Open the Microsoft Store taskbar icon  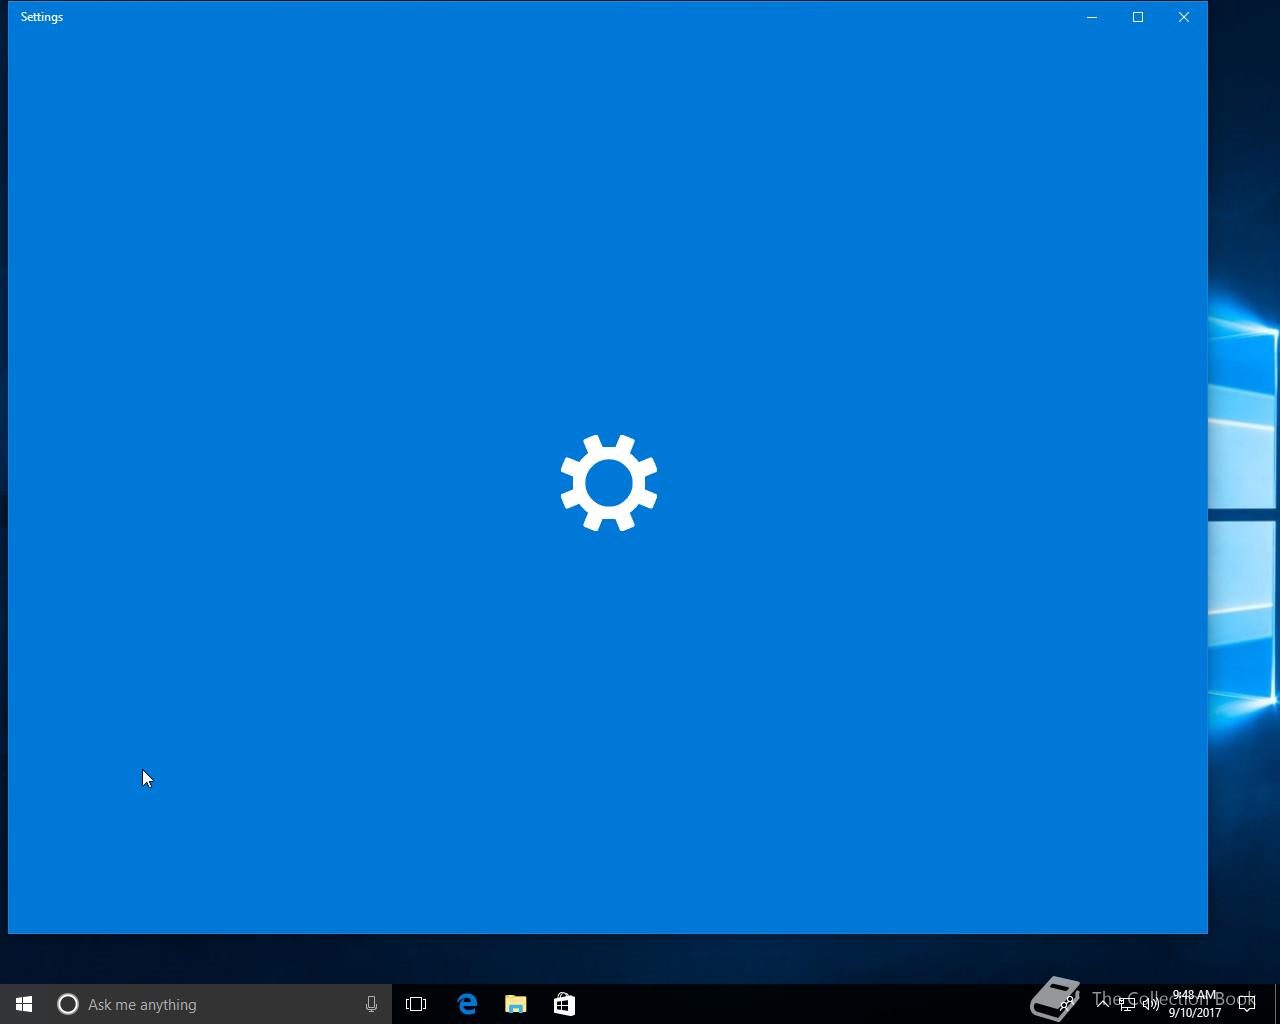(x=564, y=1004)
